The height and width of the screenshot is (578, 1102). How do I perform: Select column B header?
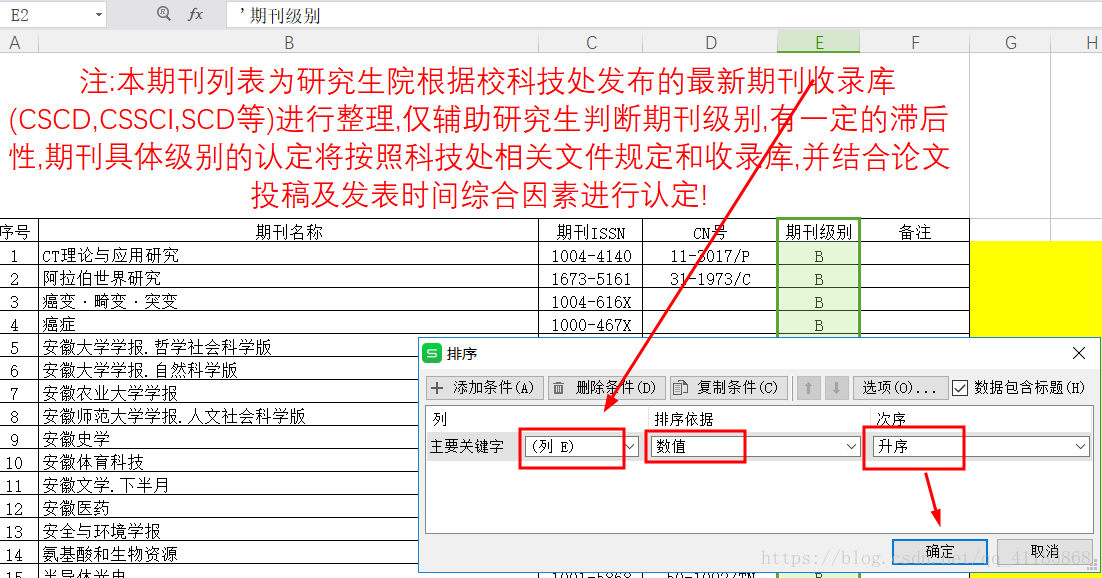[x=289, y=43]
